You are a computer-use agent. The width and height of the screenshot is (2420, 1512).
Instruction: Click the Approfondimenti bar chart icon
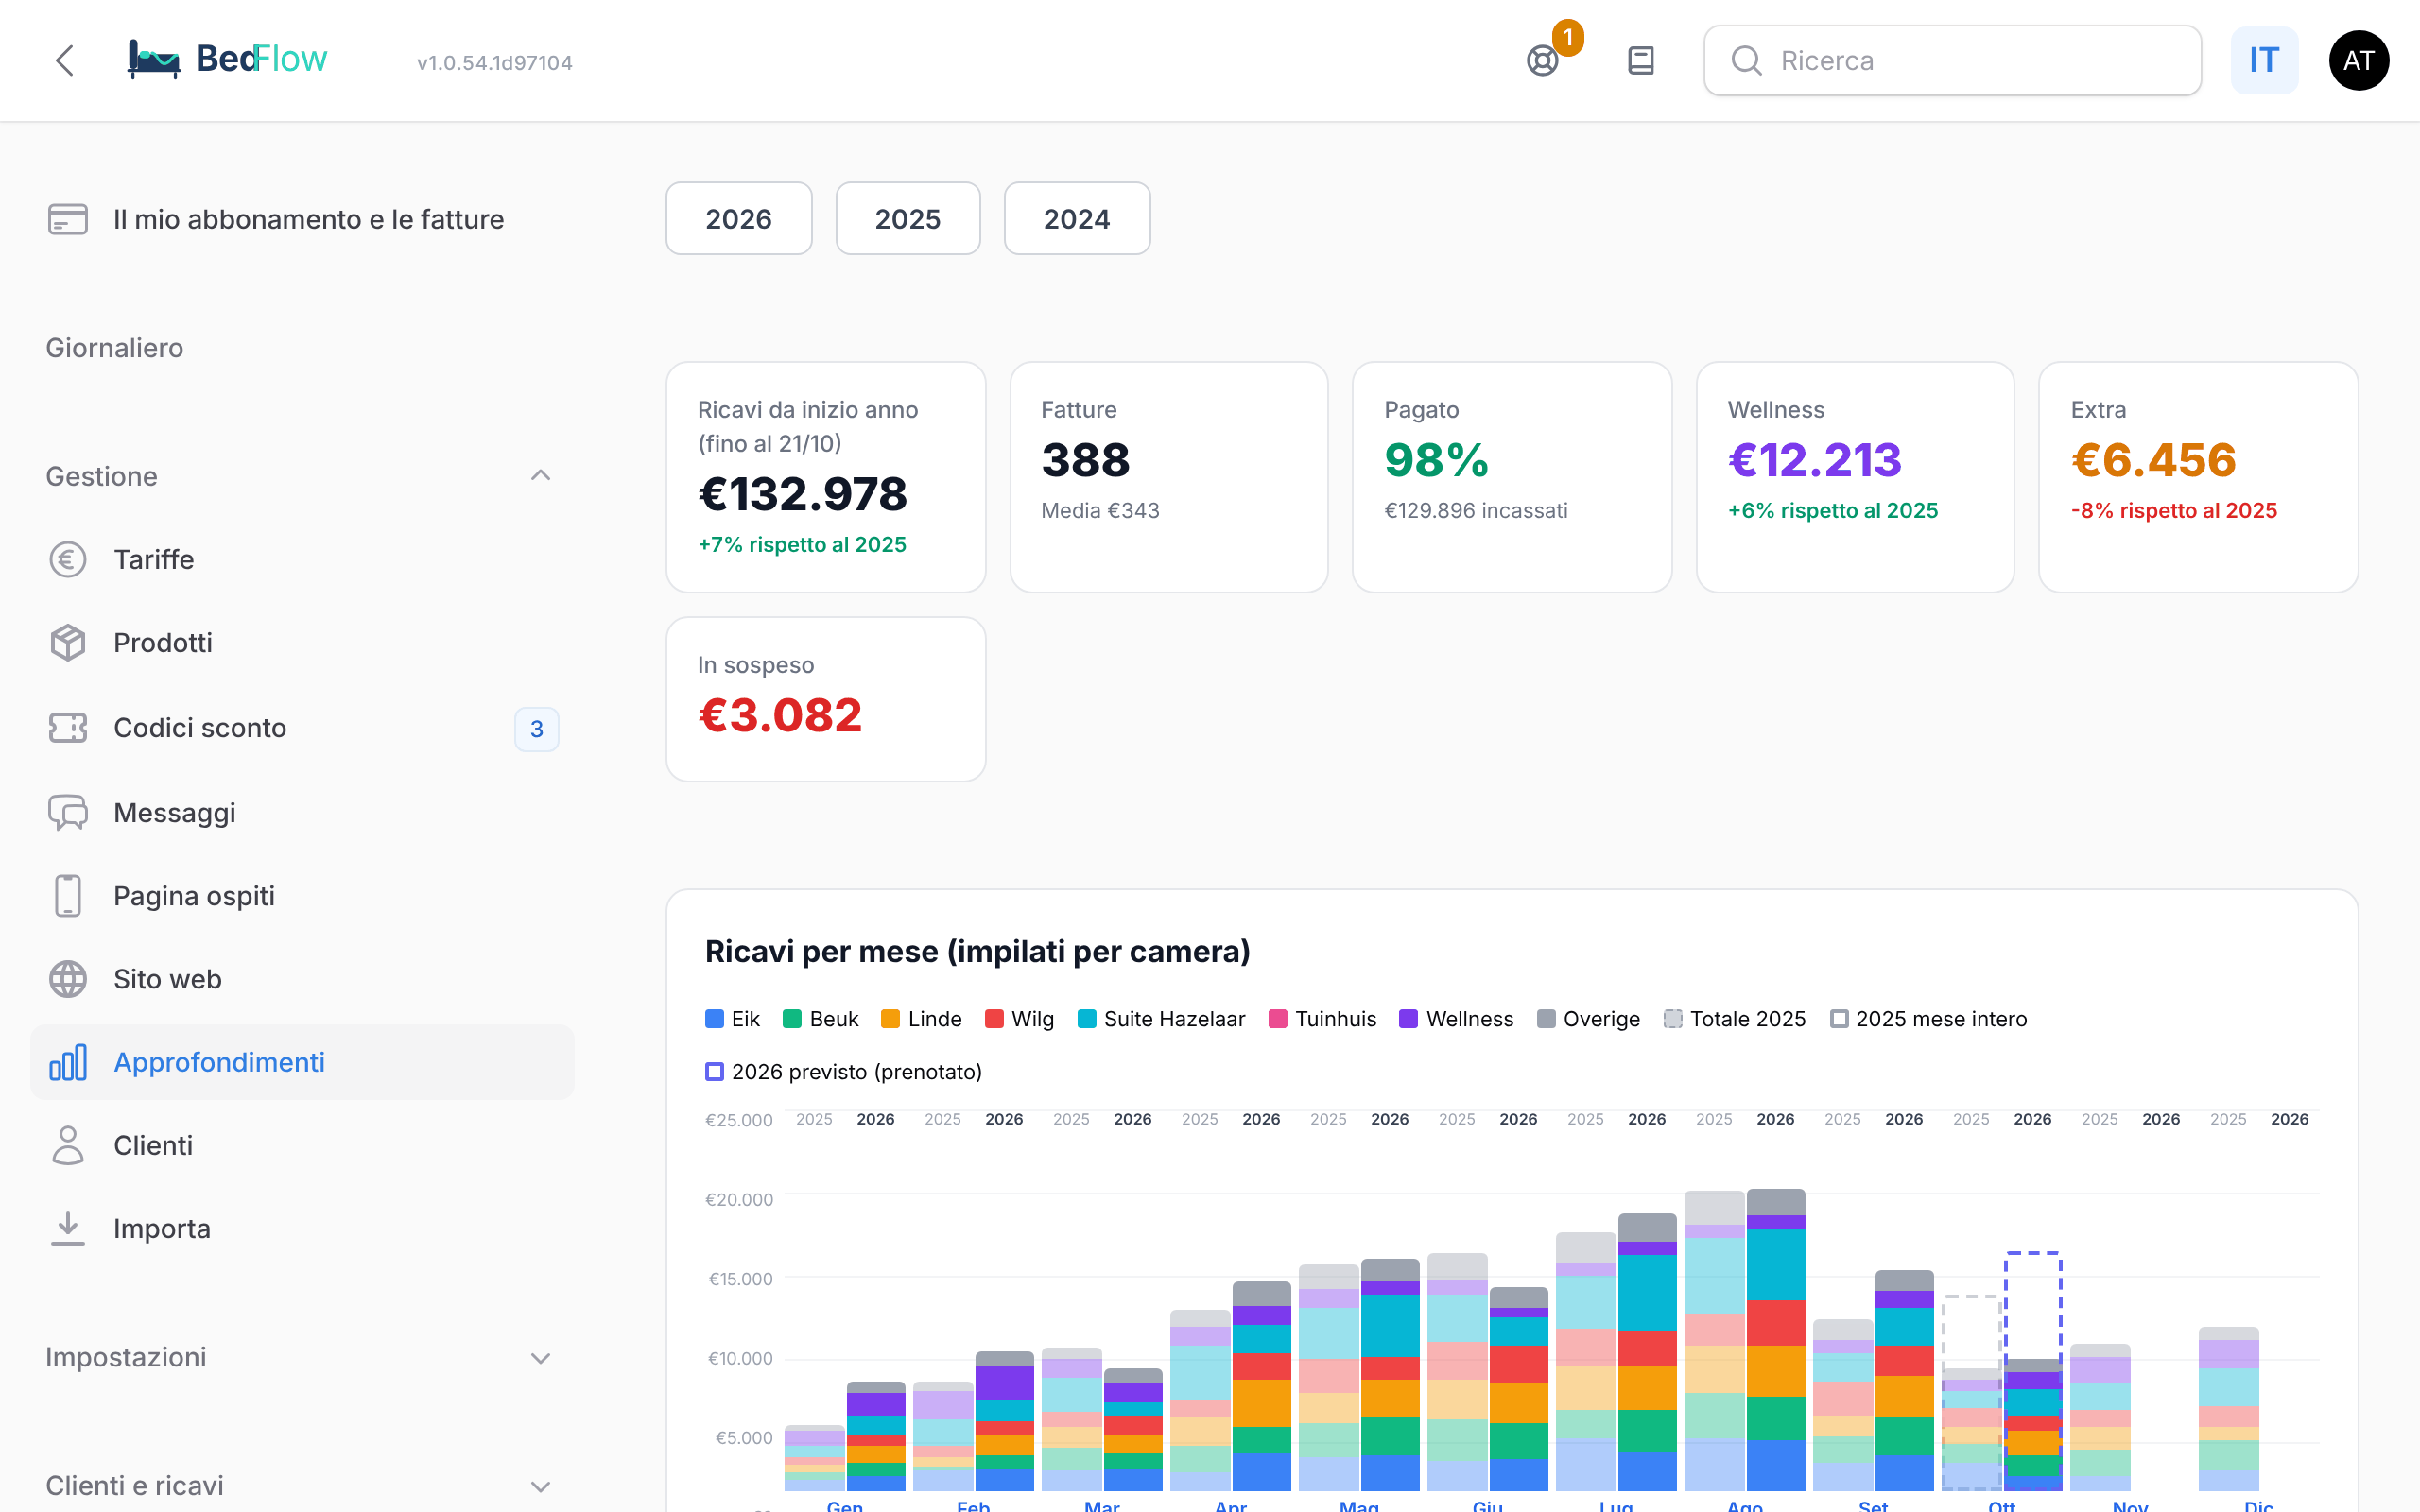pos(68,1062)
